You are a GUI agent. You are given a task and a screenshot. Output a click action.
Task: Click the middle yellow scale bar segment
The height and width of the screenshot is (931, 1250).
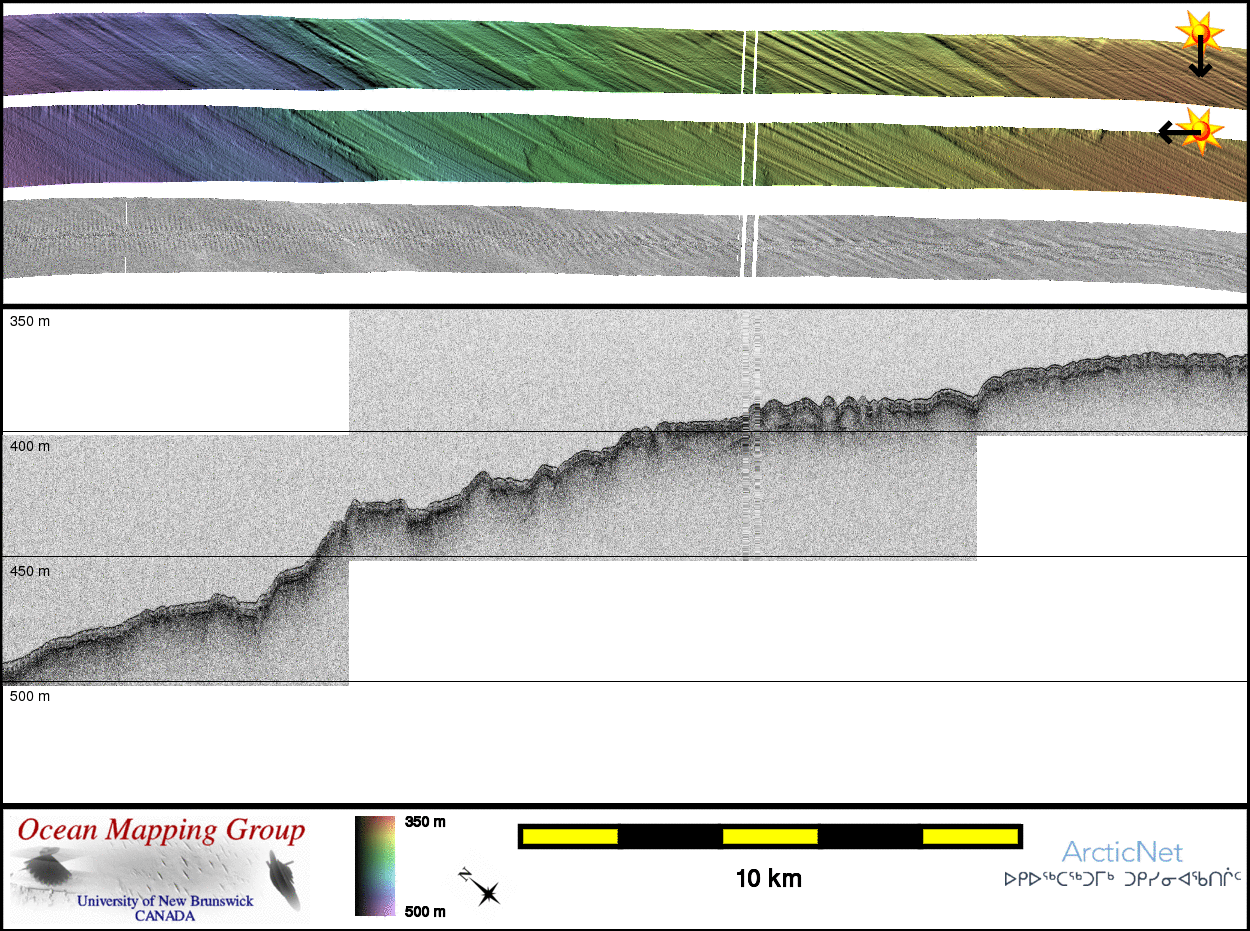pyautogui.click(x=770, y=836)
